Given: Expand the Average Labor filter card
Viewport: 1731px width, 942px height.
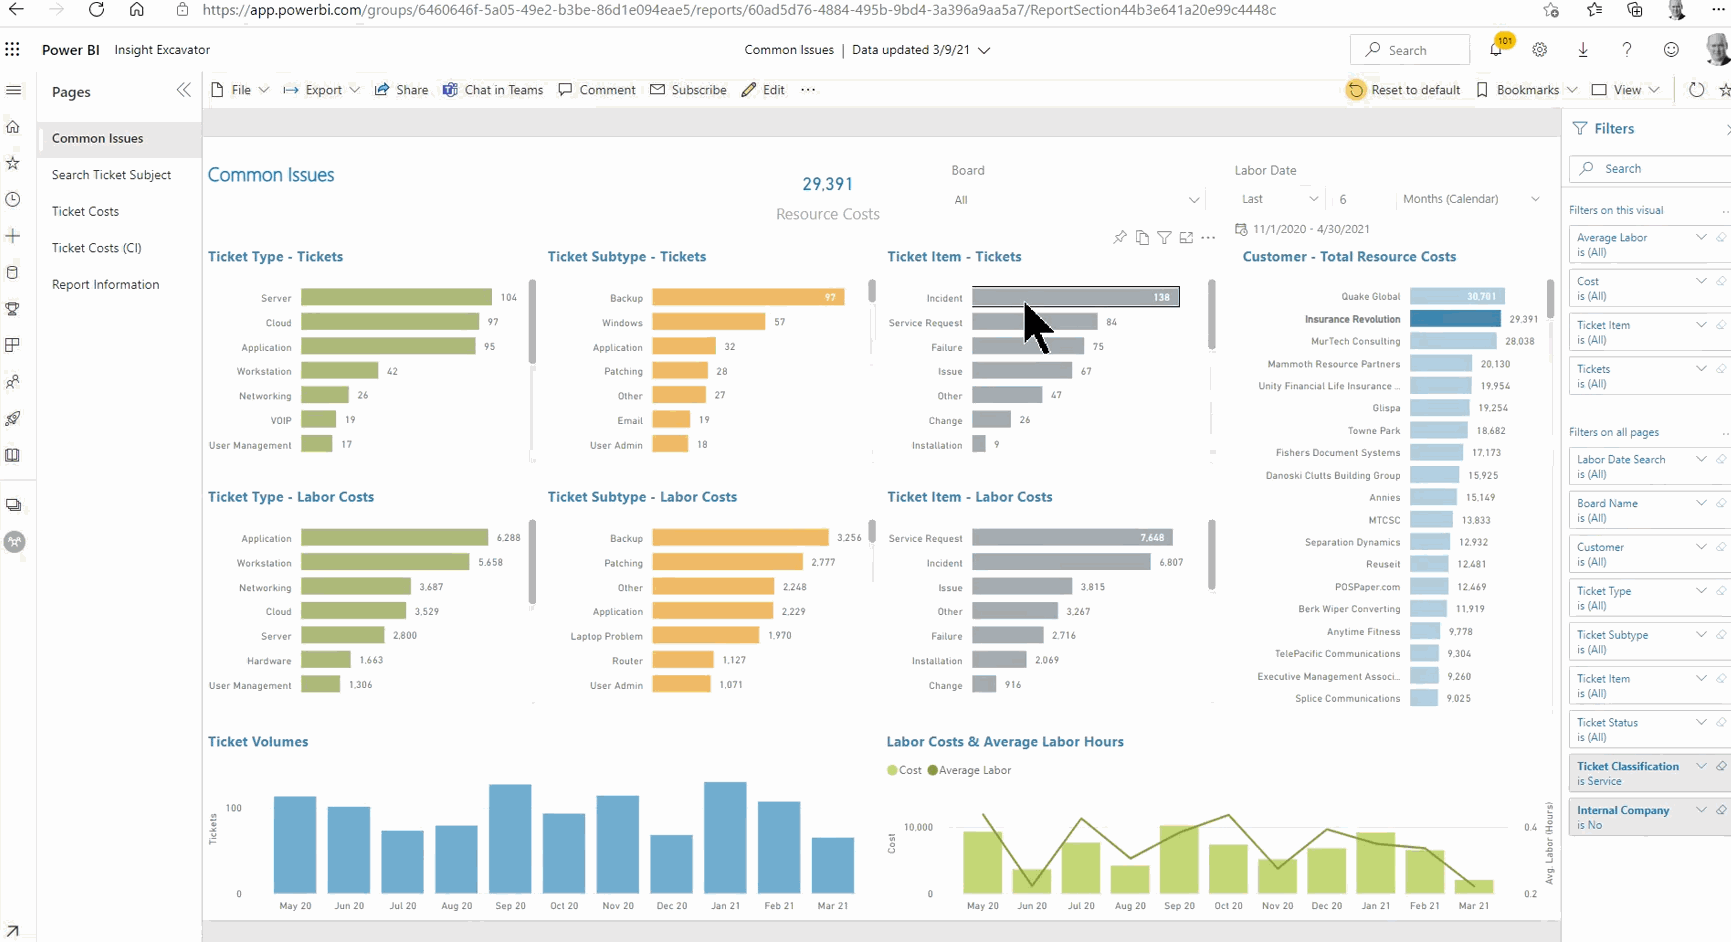Looking at the screenshot, I should 1701,237.
